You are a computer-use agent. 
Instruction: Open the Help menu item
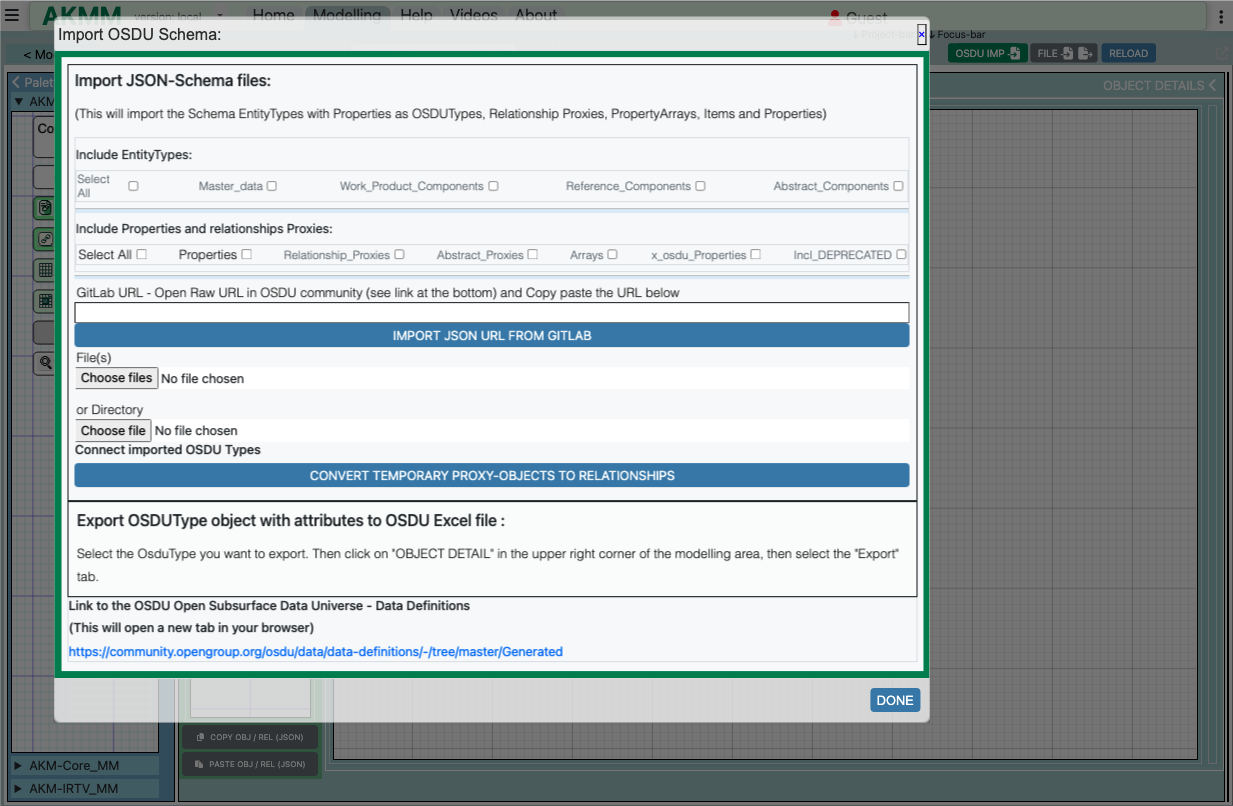[x=416, y=15]
